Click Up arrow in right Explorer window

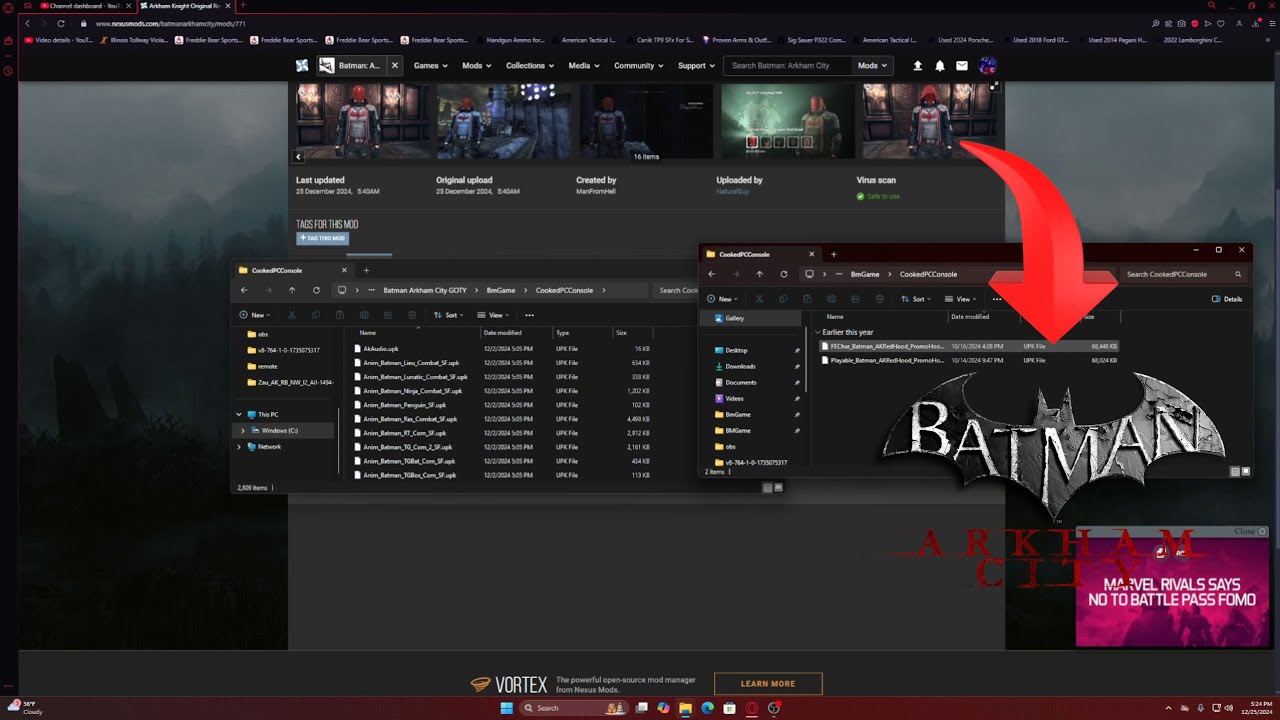pyautogui.click(x=760, y=274)
